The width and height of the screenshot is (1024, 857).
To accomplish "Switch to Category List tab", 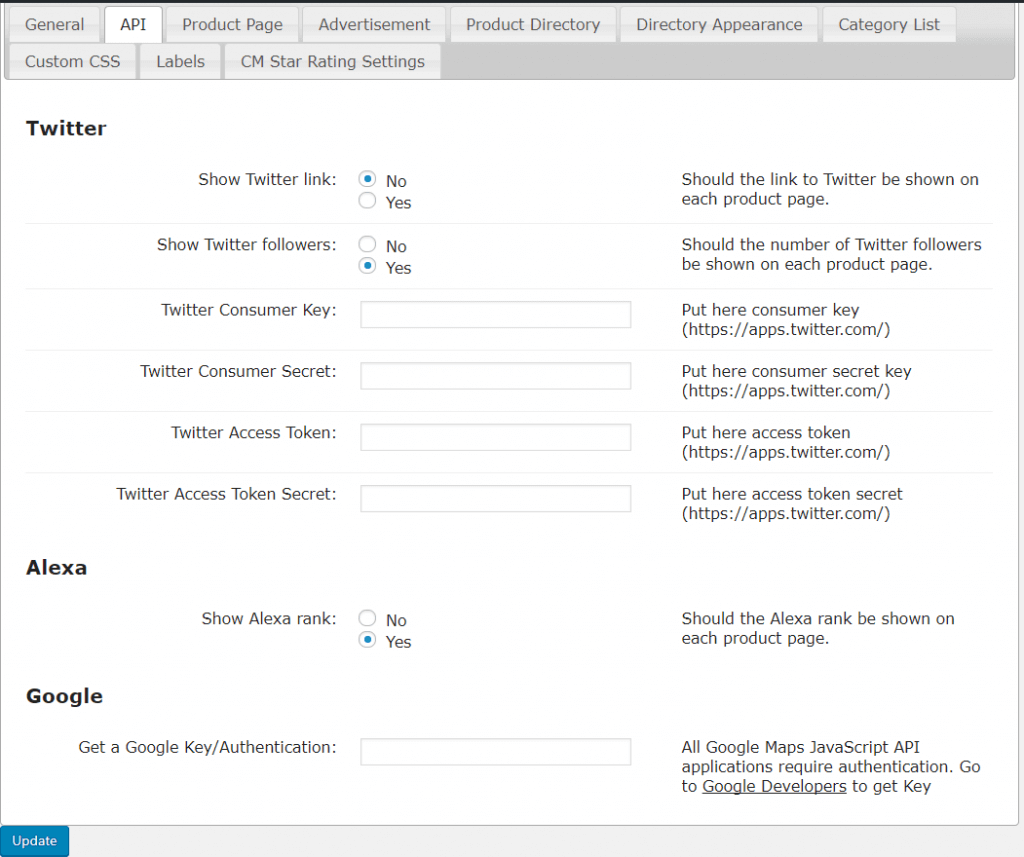I will (888, 25).
